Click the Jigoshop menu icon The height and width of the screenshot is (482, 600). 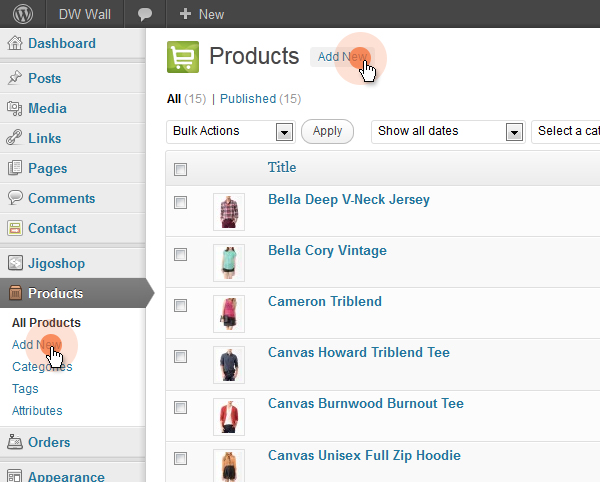click(x=15, y=263)
